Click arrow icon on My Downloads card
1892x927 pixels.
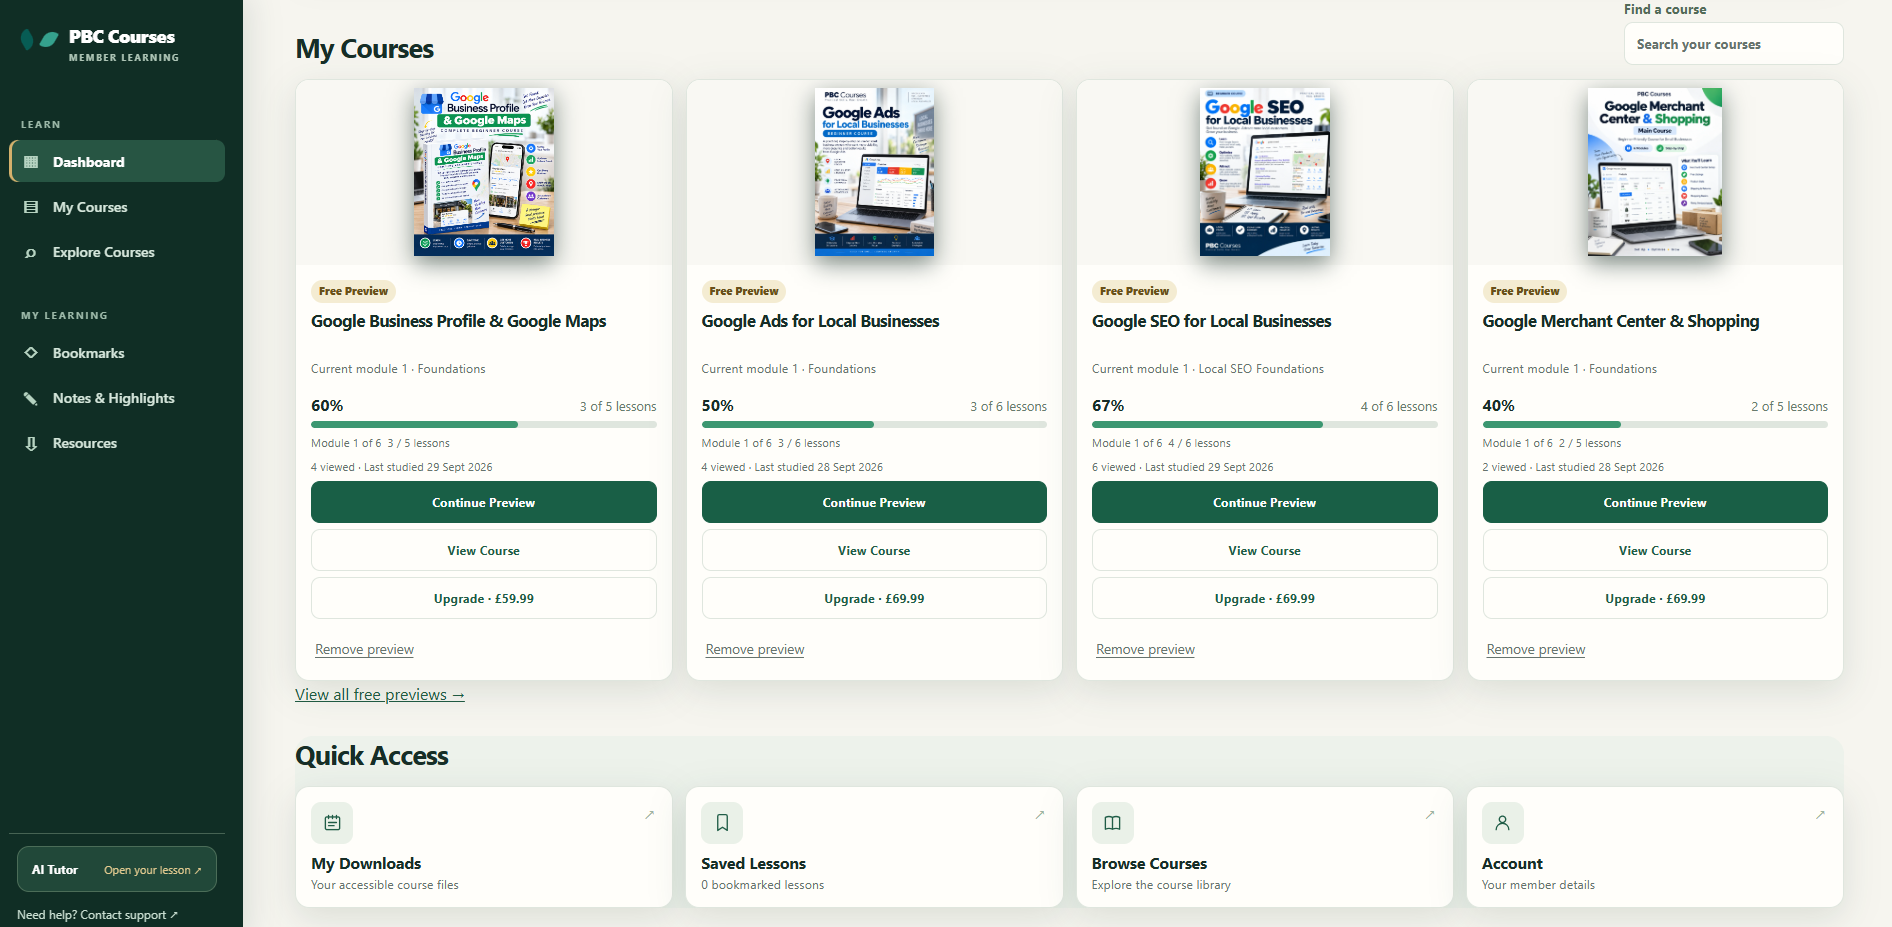click(650, 815)
